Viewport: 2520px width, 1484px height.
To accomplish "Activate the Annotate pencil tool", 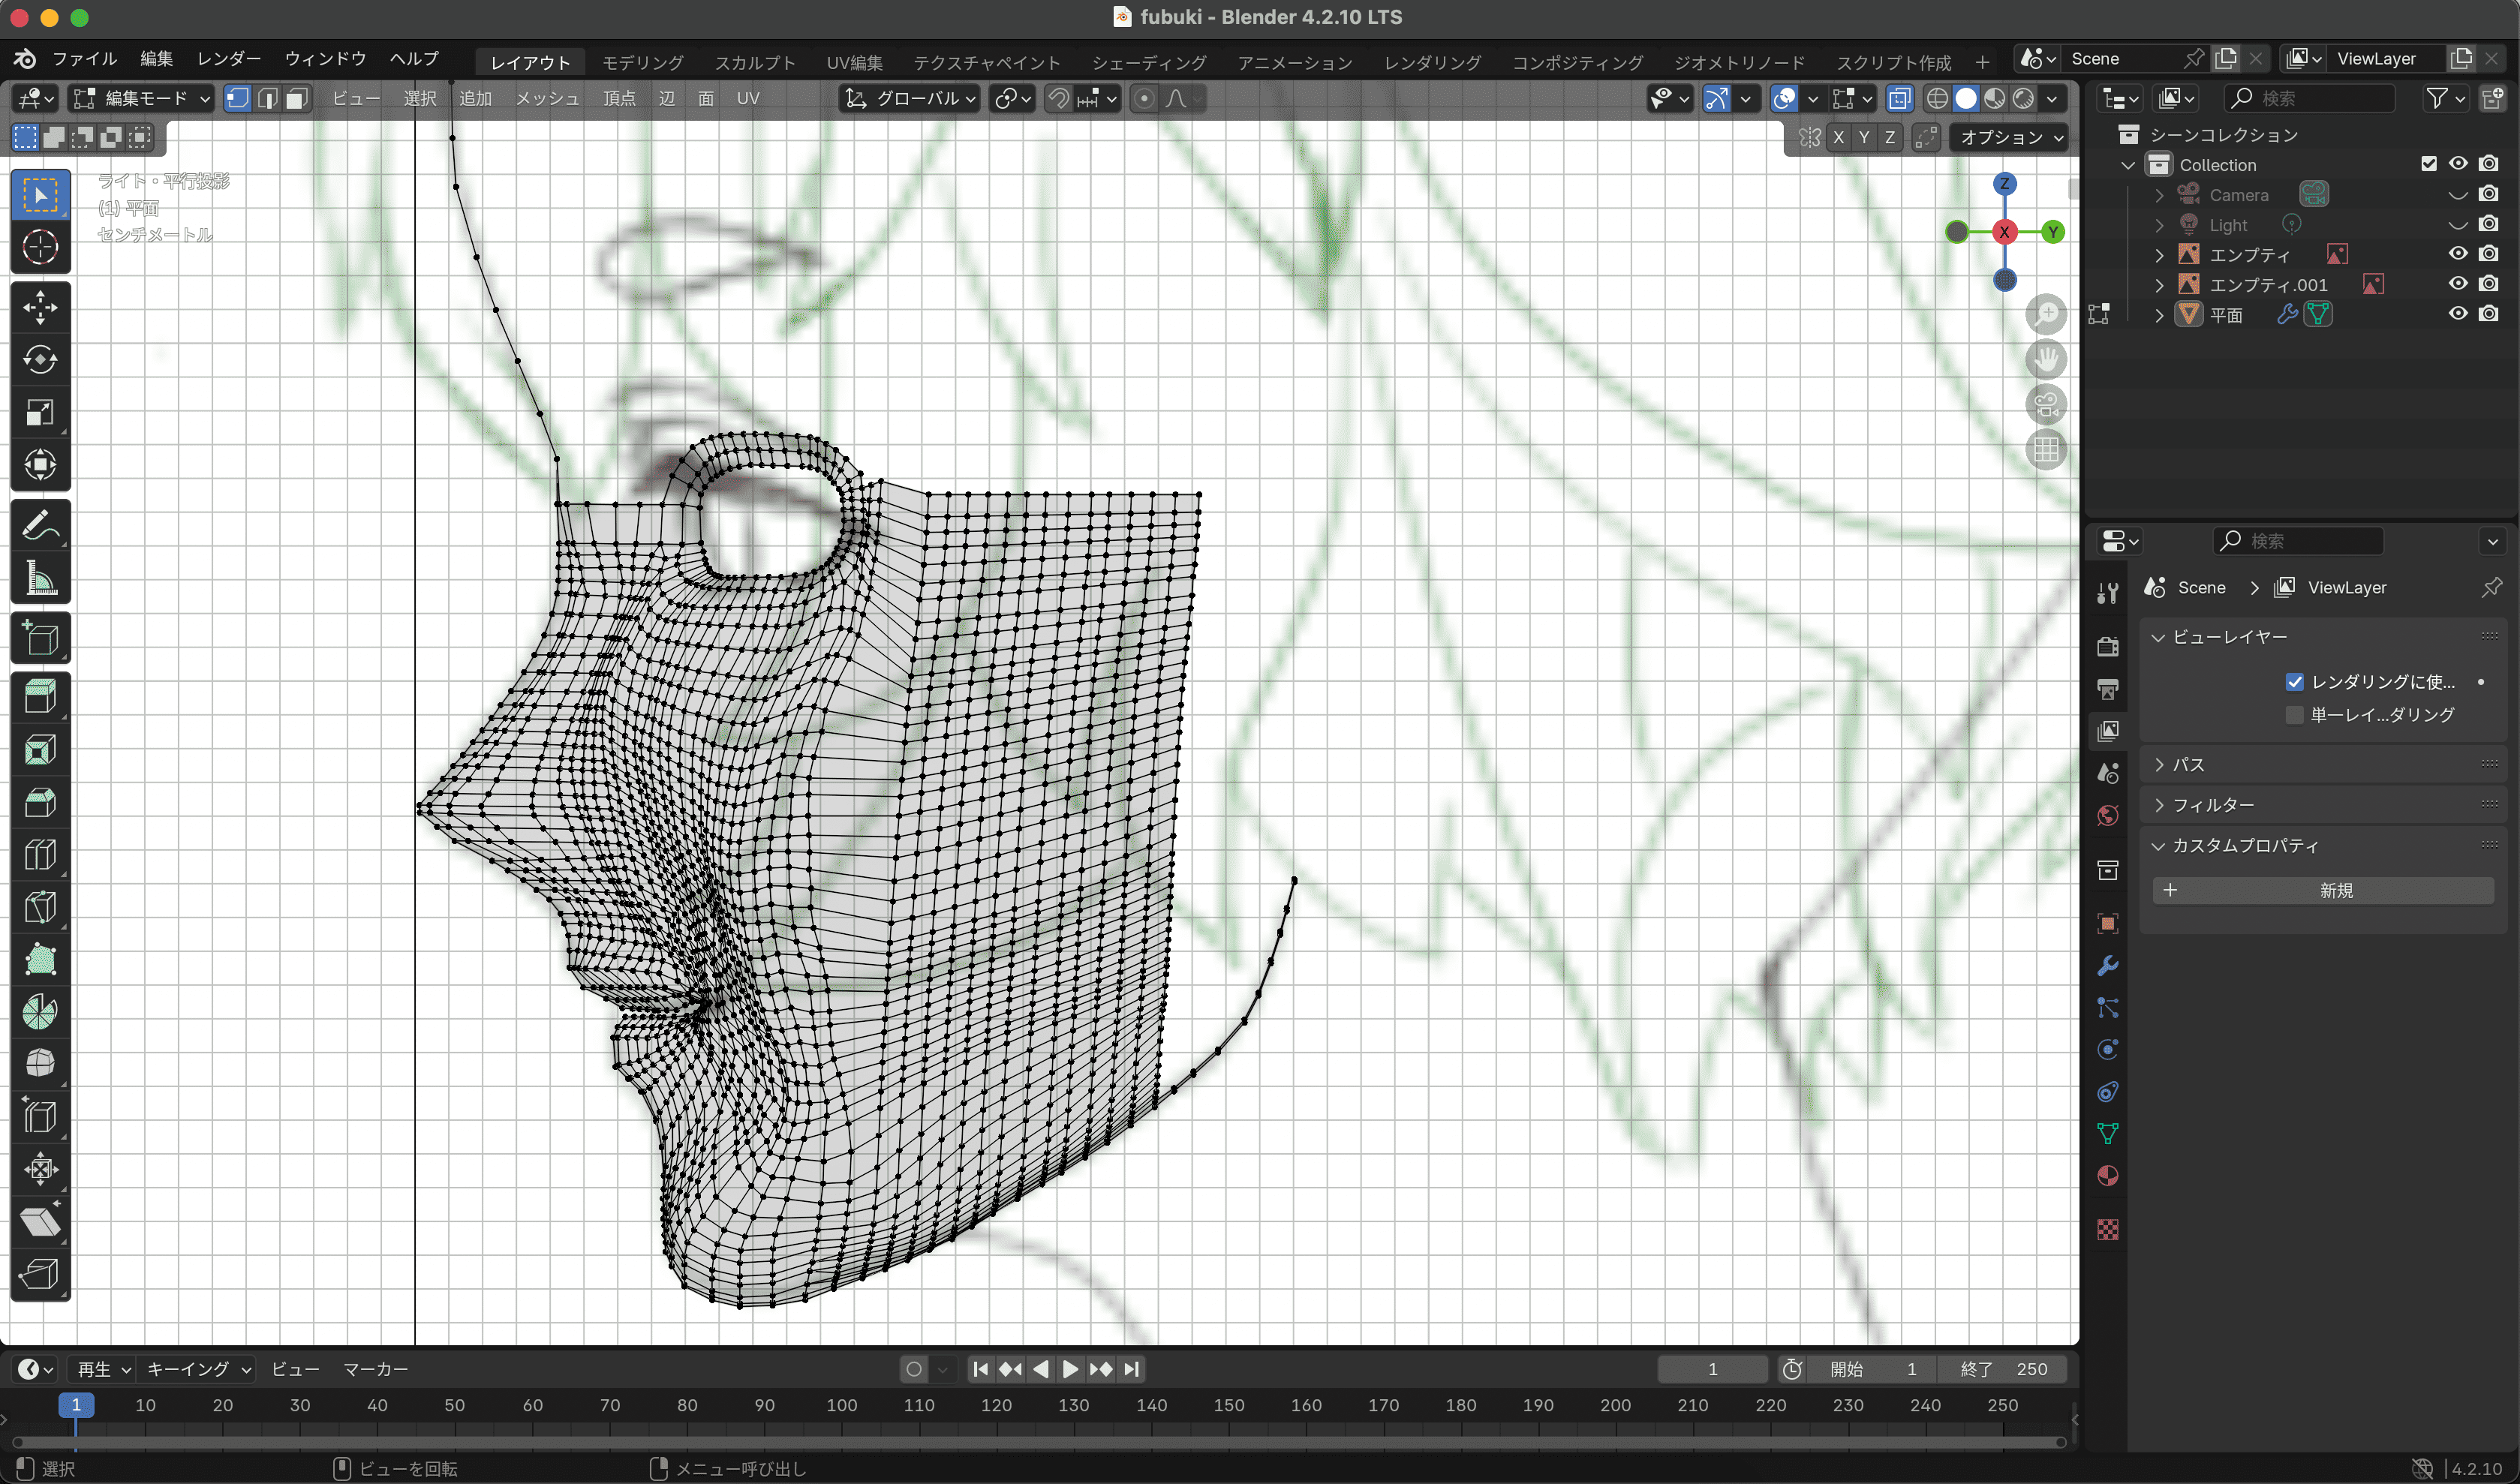I will coord(40,524).
